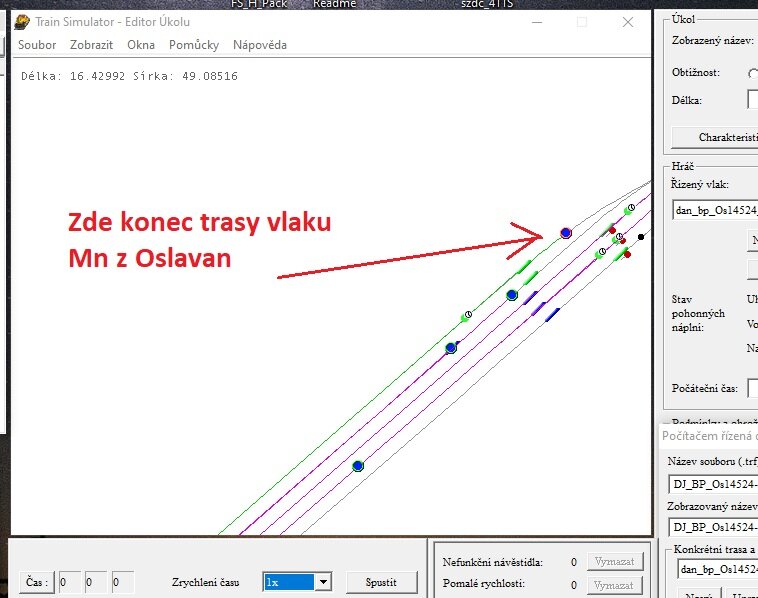Click the Charakteristi... button in Úkol panel
Screen dimensions: 758x598
(x=715, y=137)
